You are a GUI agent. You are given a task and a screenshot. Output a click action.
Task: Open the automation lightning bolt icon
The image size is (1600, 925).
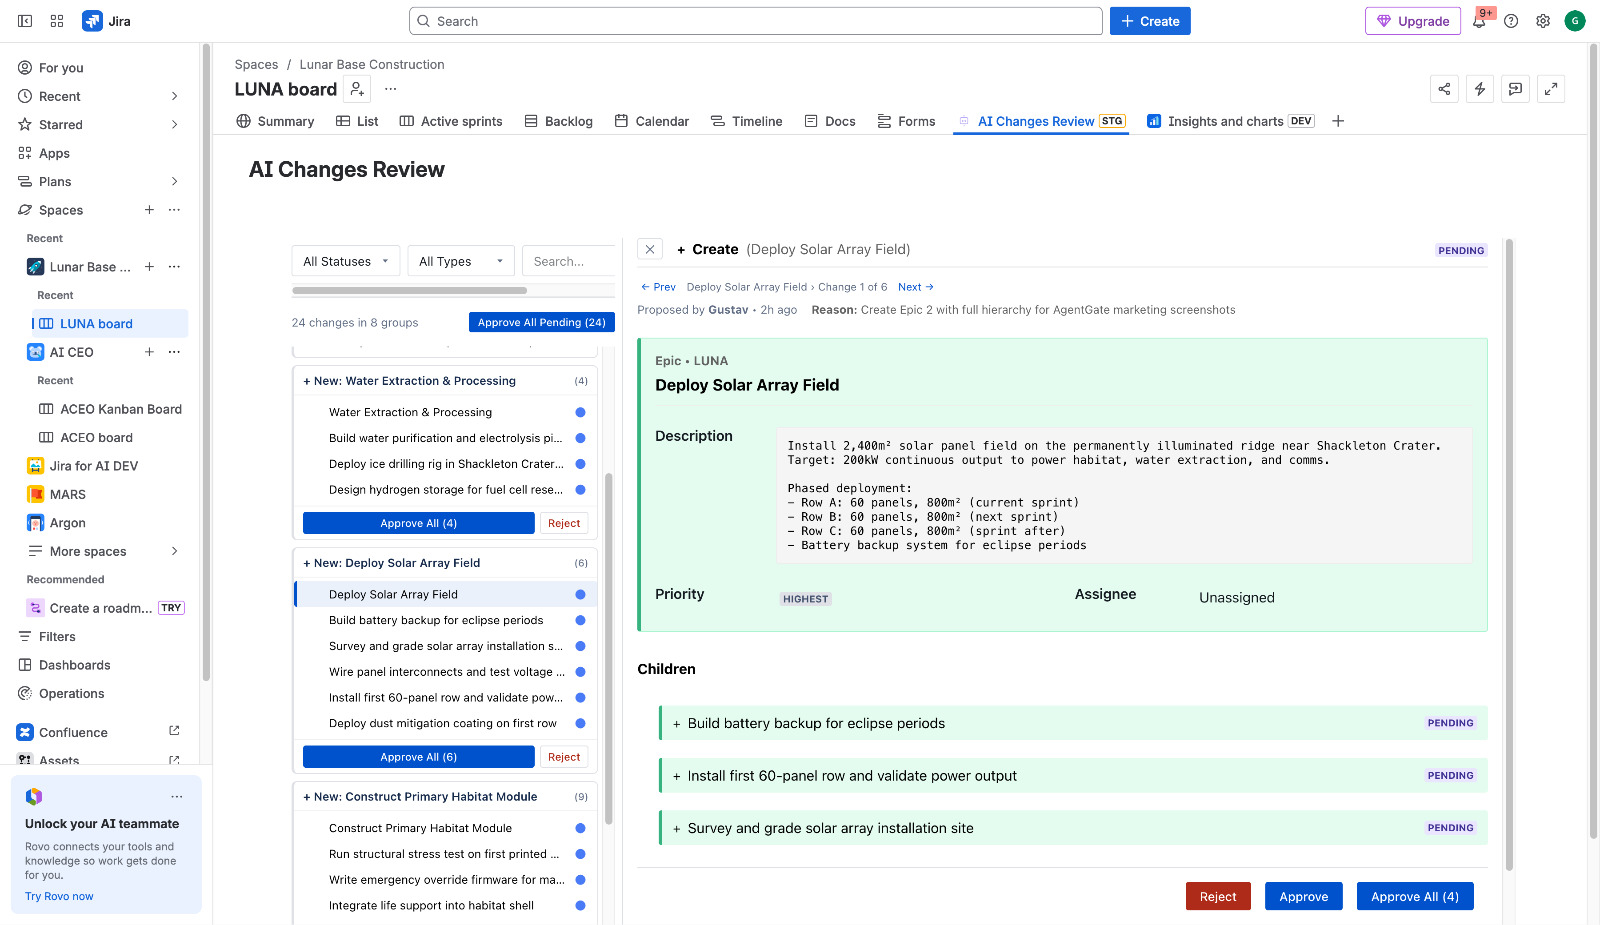[x=1480, y=89]
